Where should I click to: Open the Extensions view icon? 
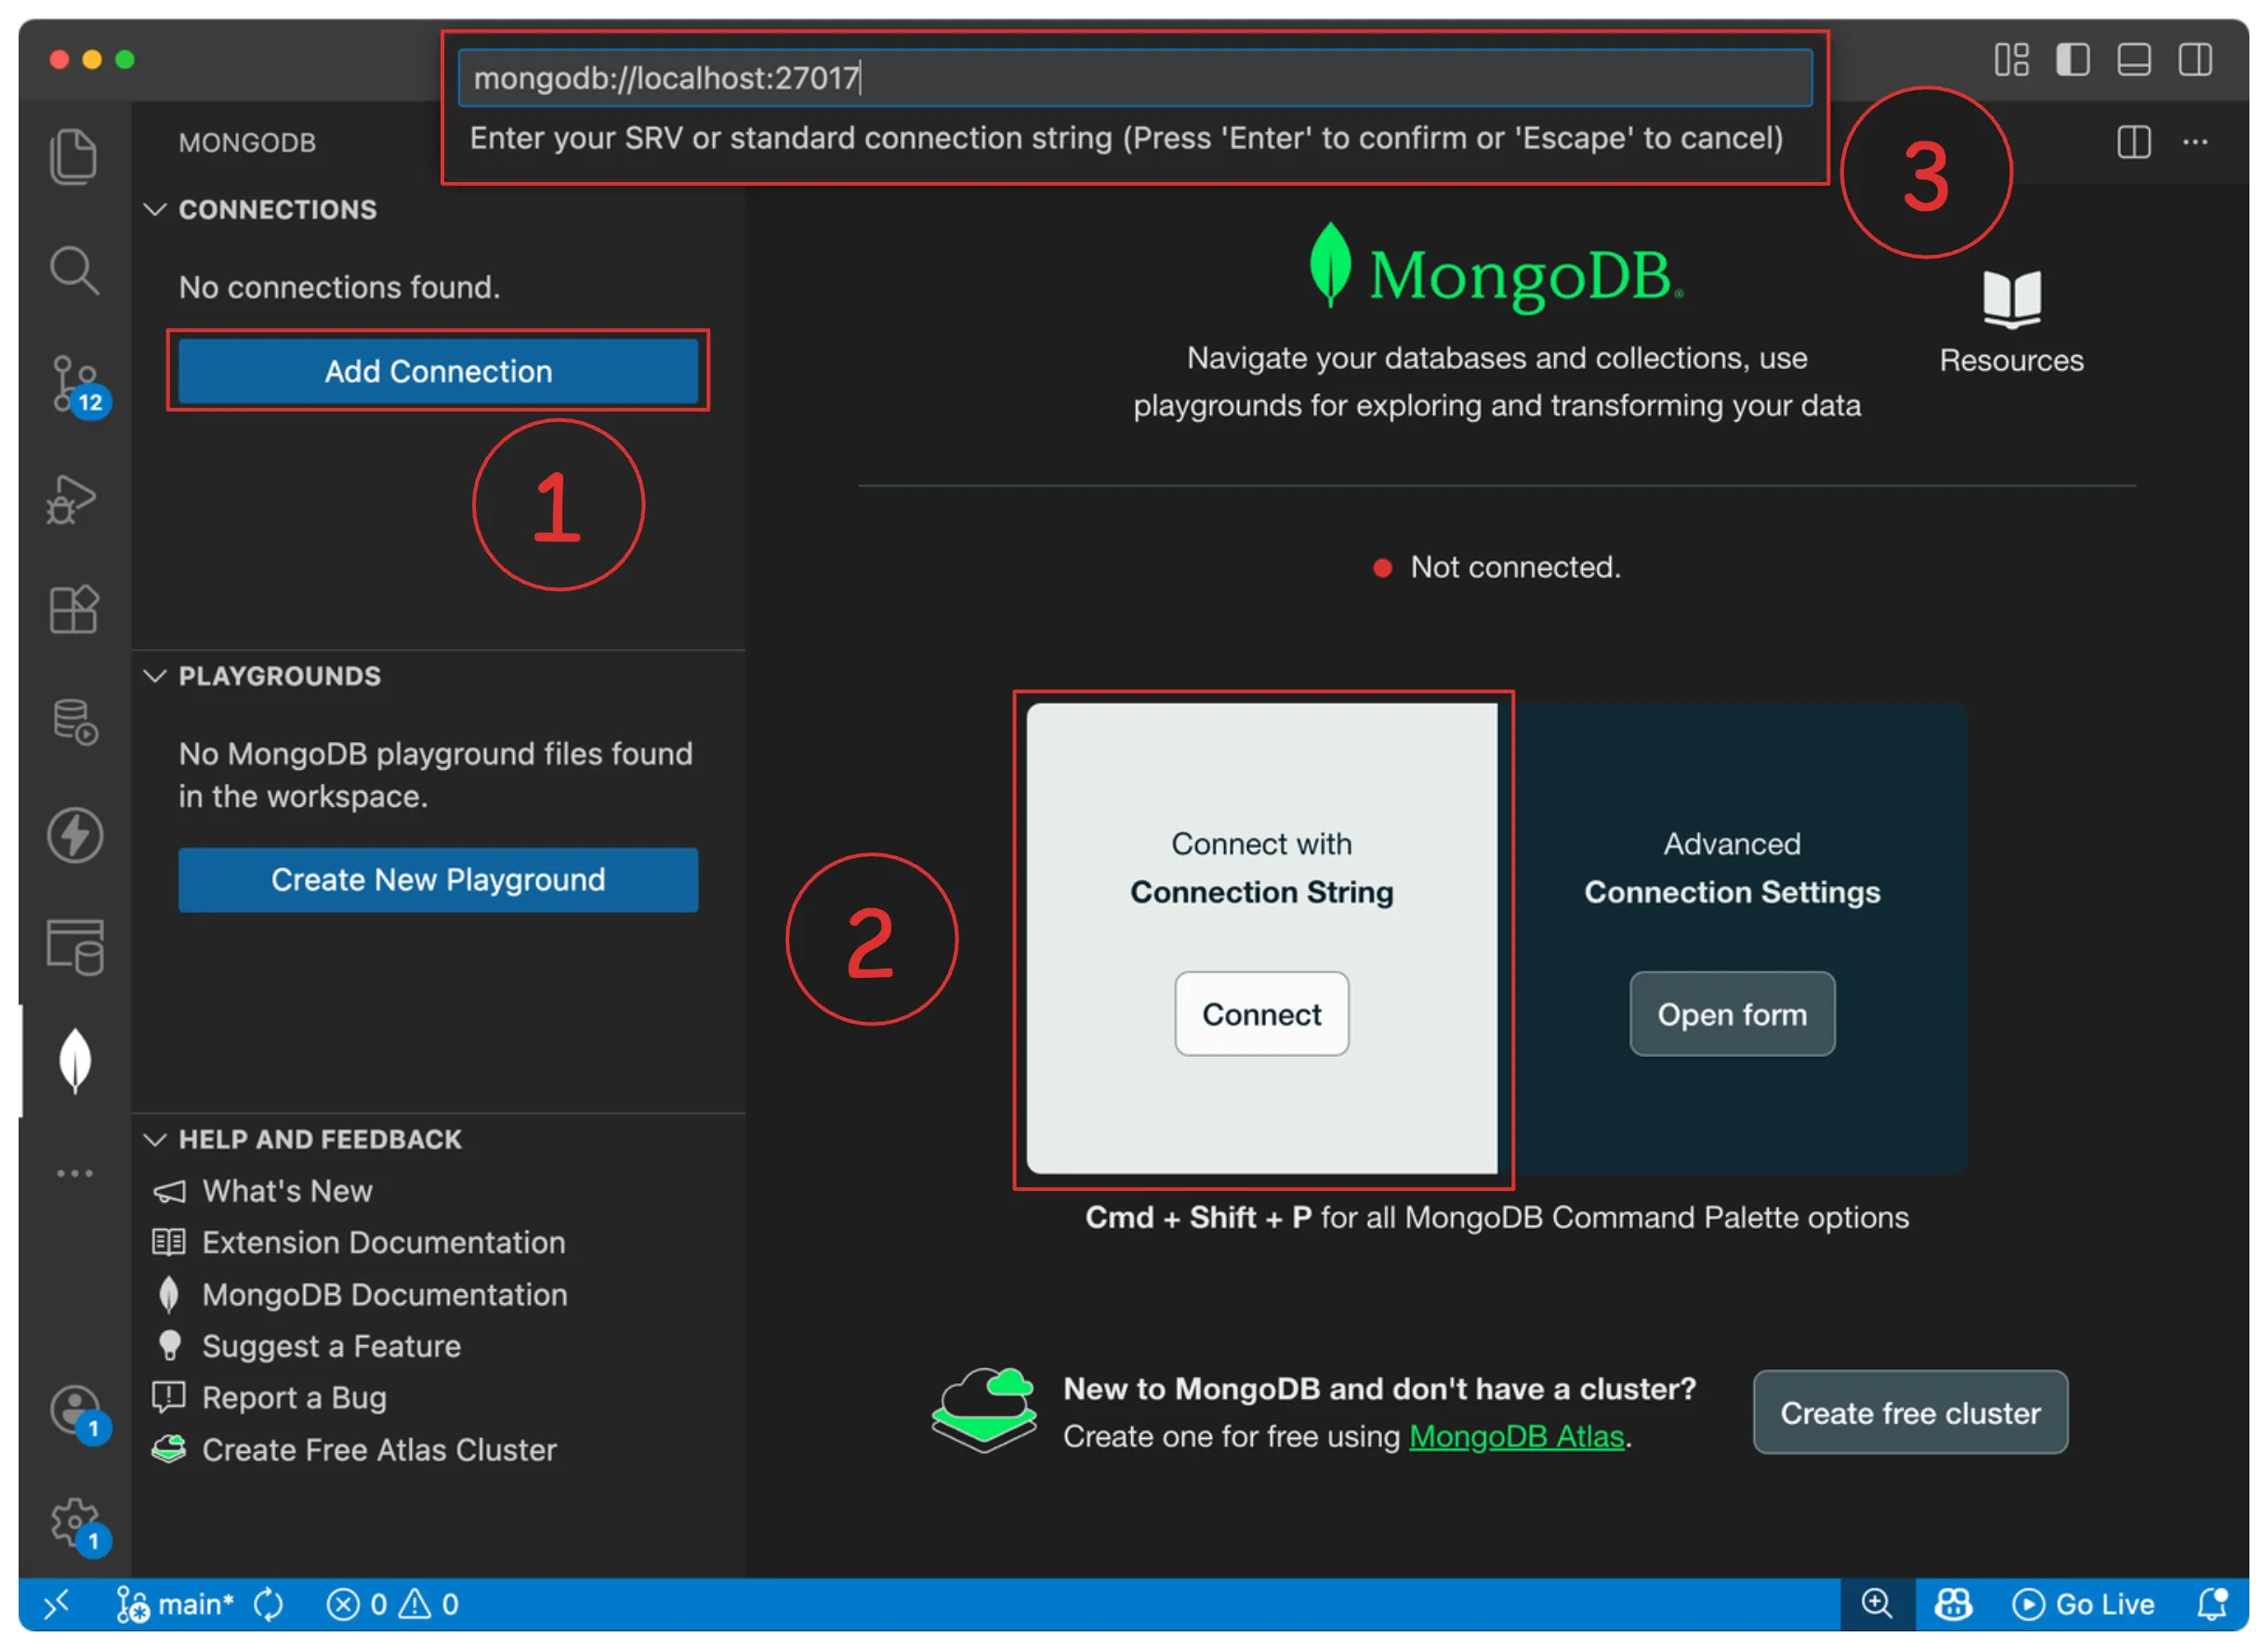coord(74,609)
